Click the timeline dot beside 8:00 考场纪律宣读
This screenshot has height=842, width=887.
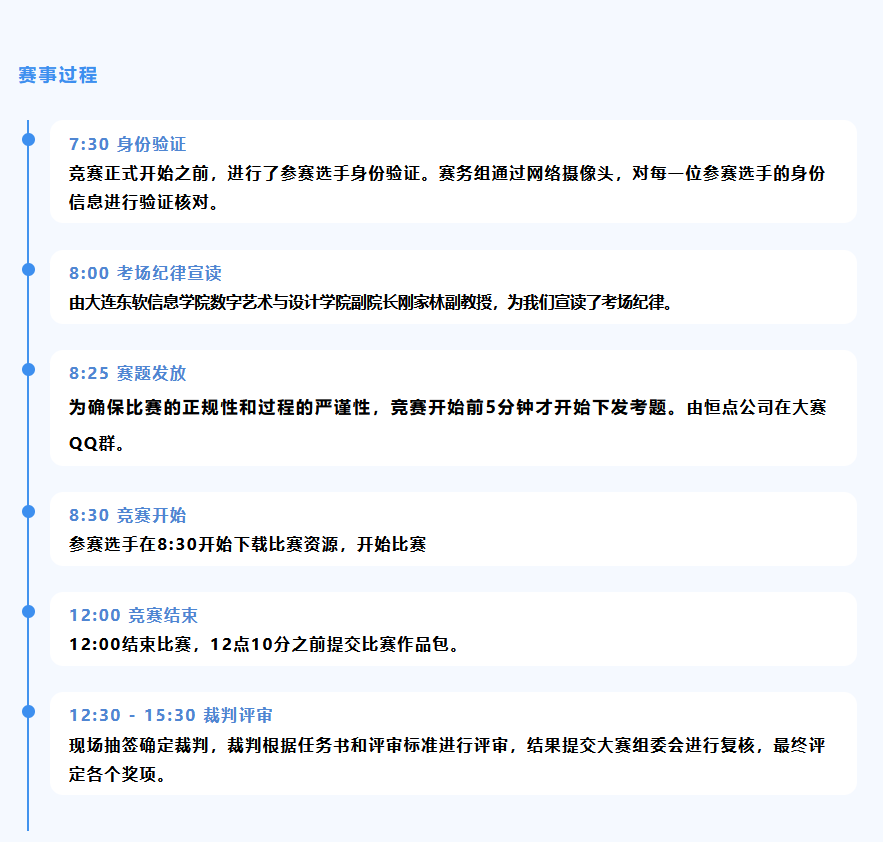tap(28, 269)
